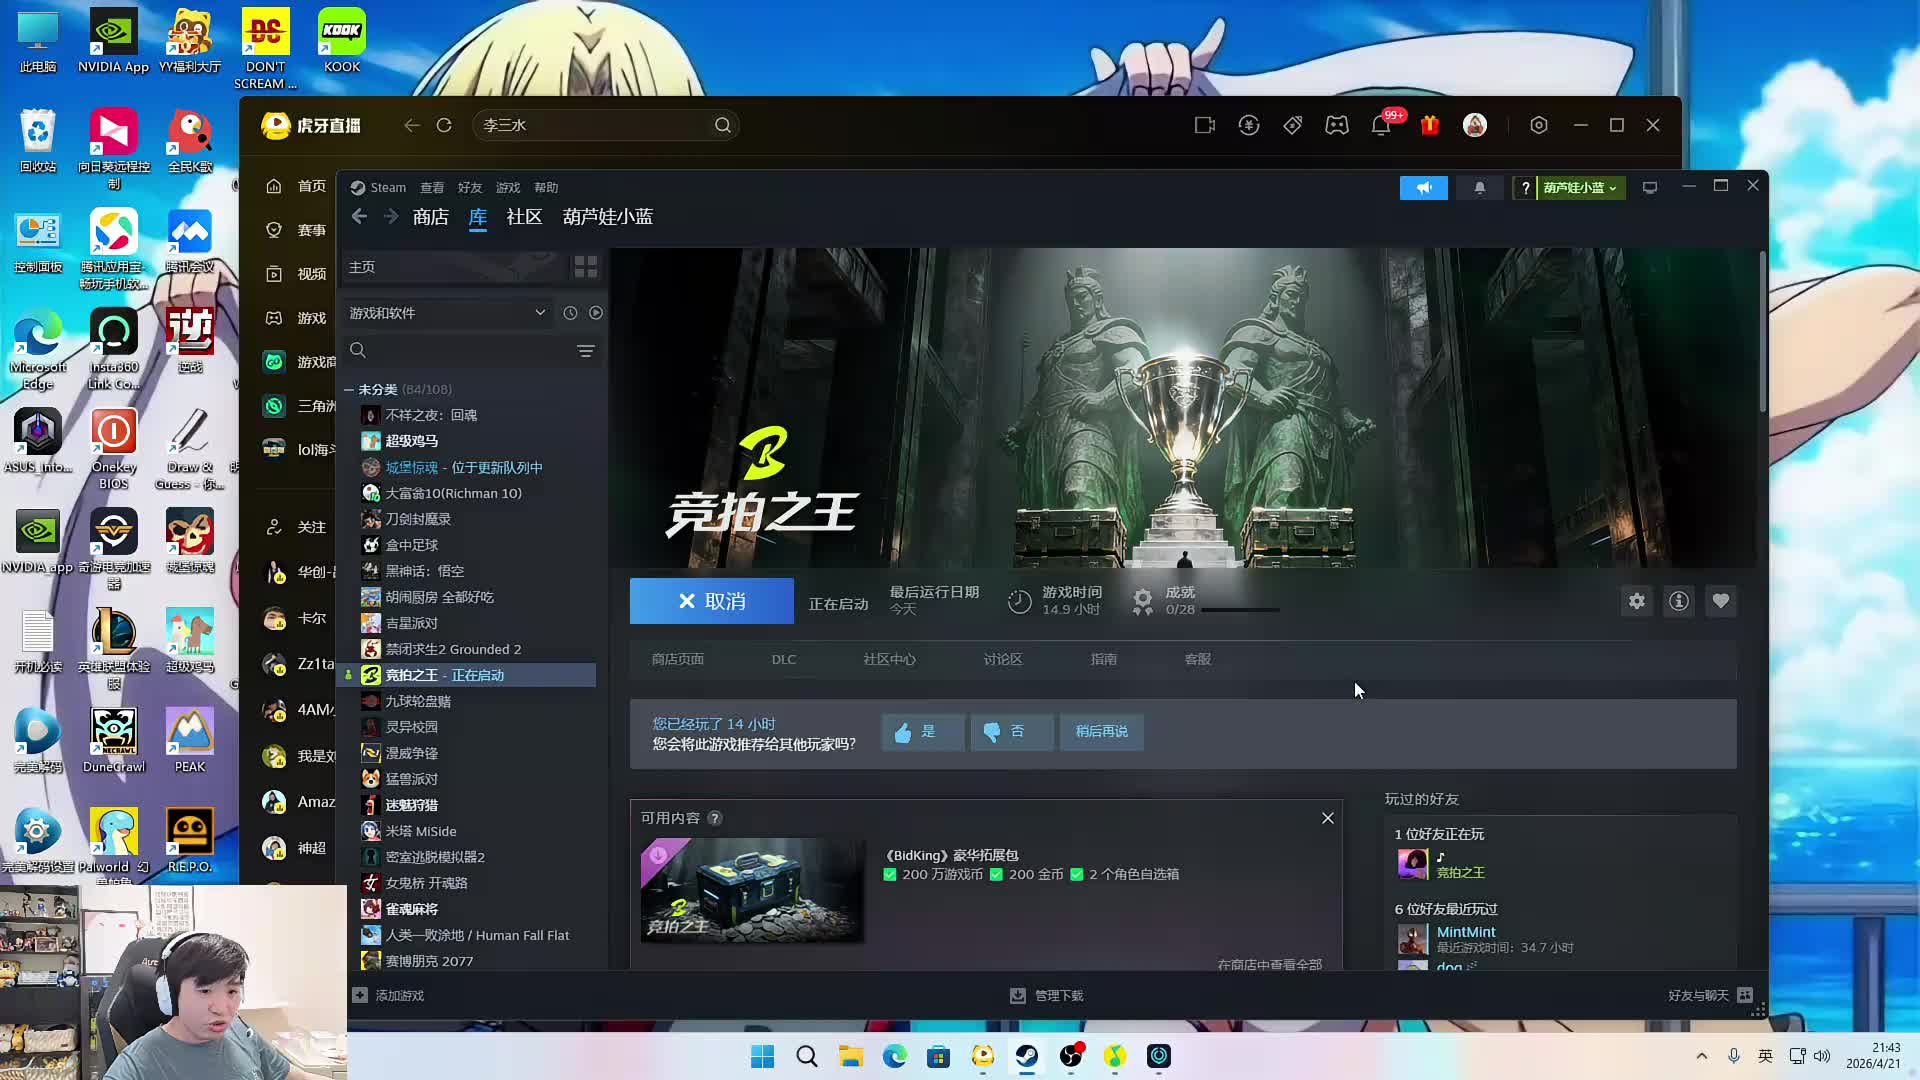Click recent activity clock icon in library

[570, 313]
